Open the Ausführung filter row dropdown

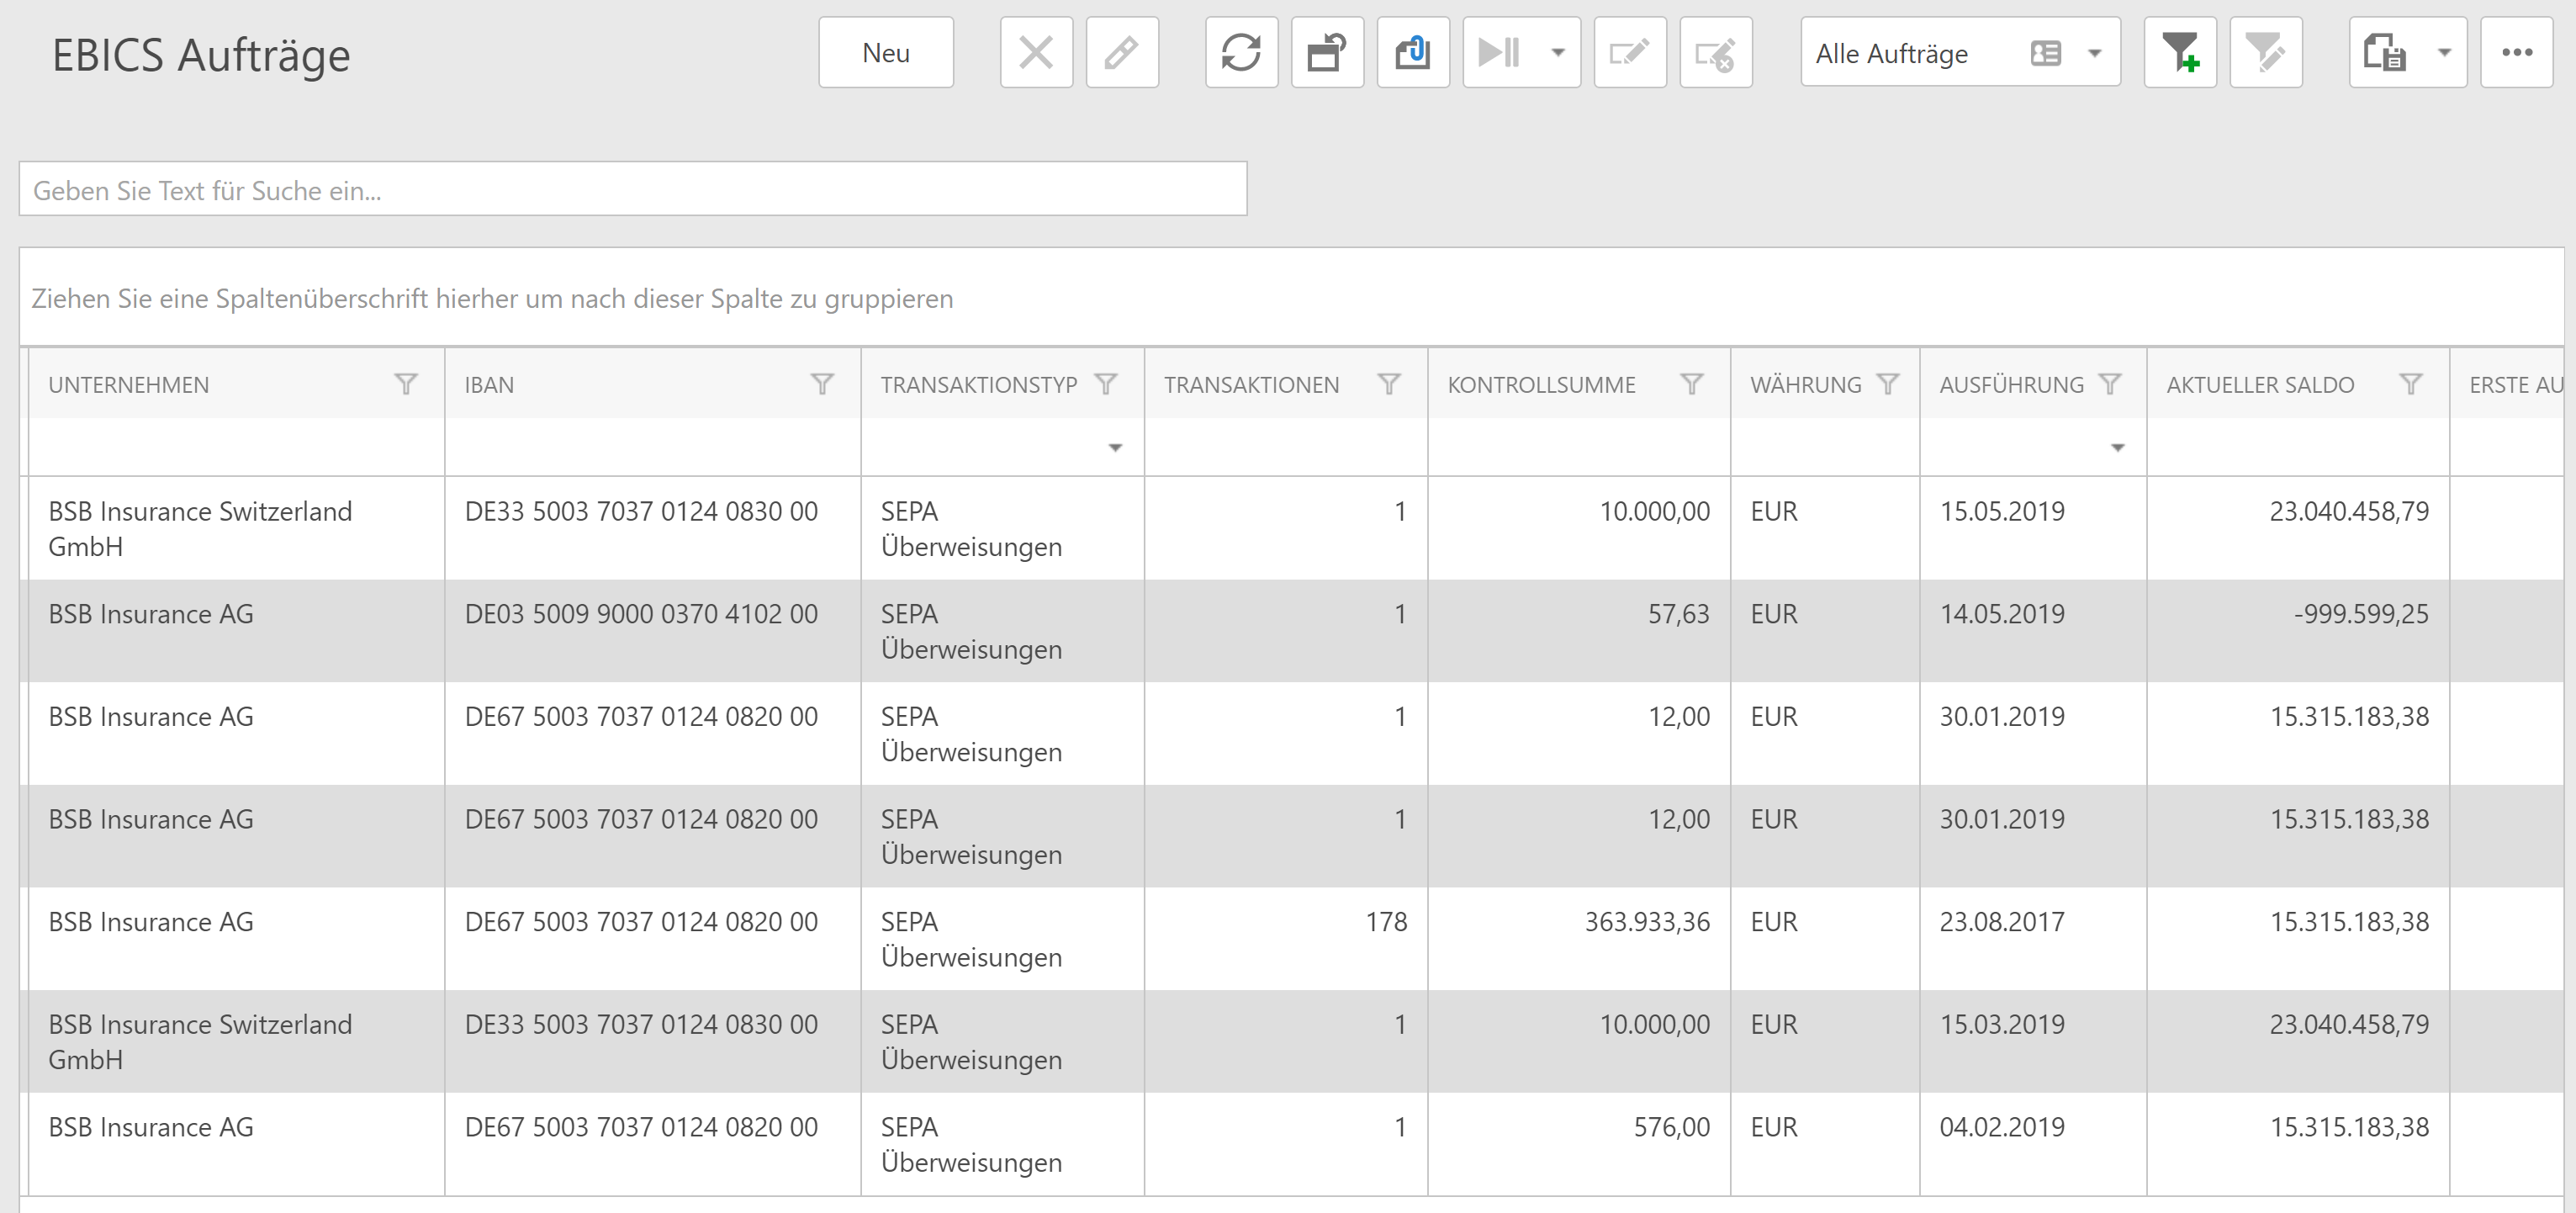2117,448
